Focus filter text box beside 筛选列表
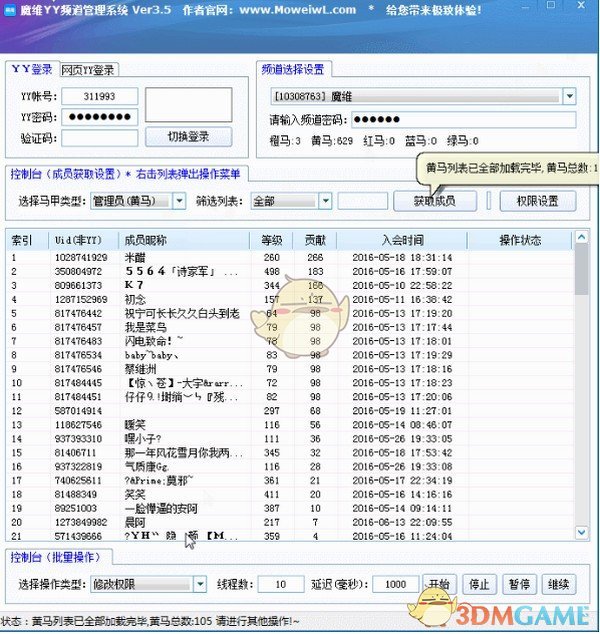 pos(363,201)
